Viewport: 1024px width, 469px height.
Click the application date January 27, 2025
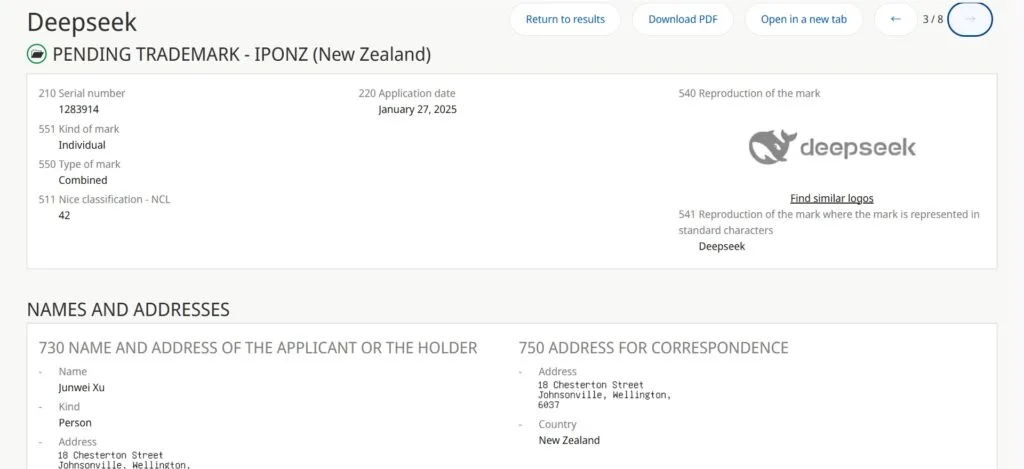(417, 109)
